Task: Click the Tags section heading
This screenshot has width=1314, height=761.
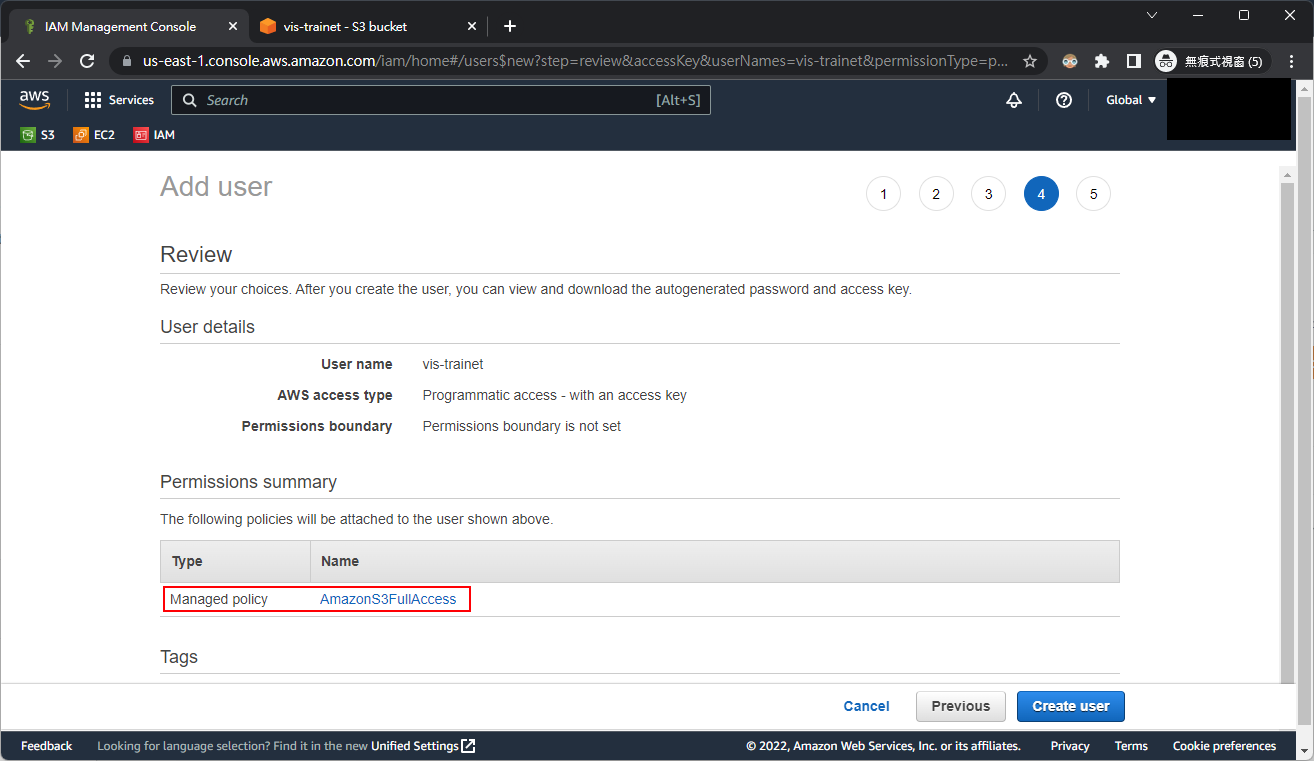Action: 179,657
